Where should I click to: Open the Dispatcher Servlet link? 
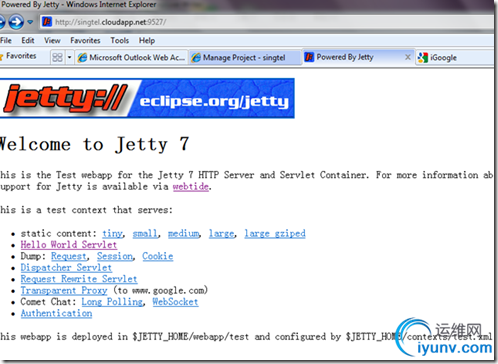66,267
